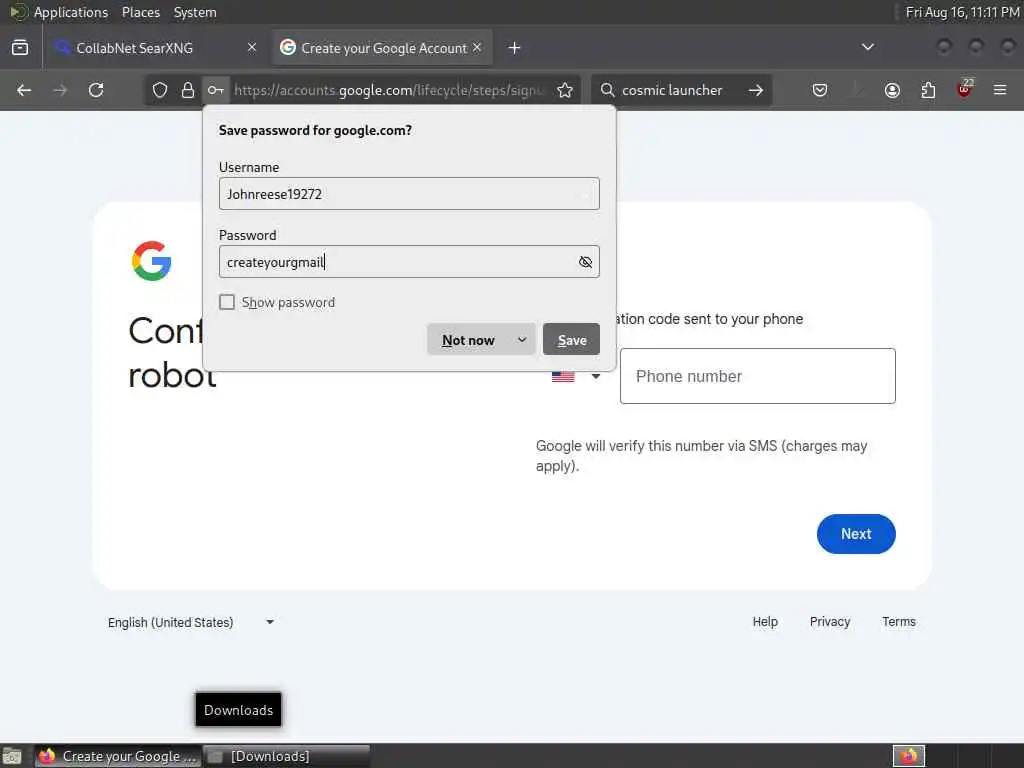
Task: Click the Create your Google taskbar entry
Action: click(x=119, y=756)
